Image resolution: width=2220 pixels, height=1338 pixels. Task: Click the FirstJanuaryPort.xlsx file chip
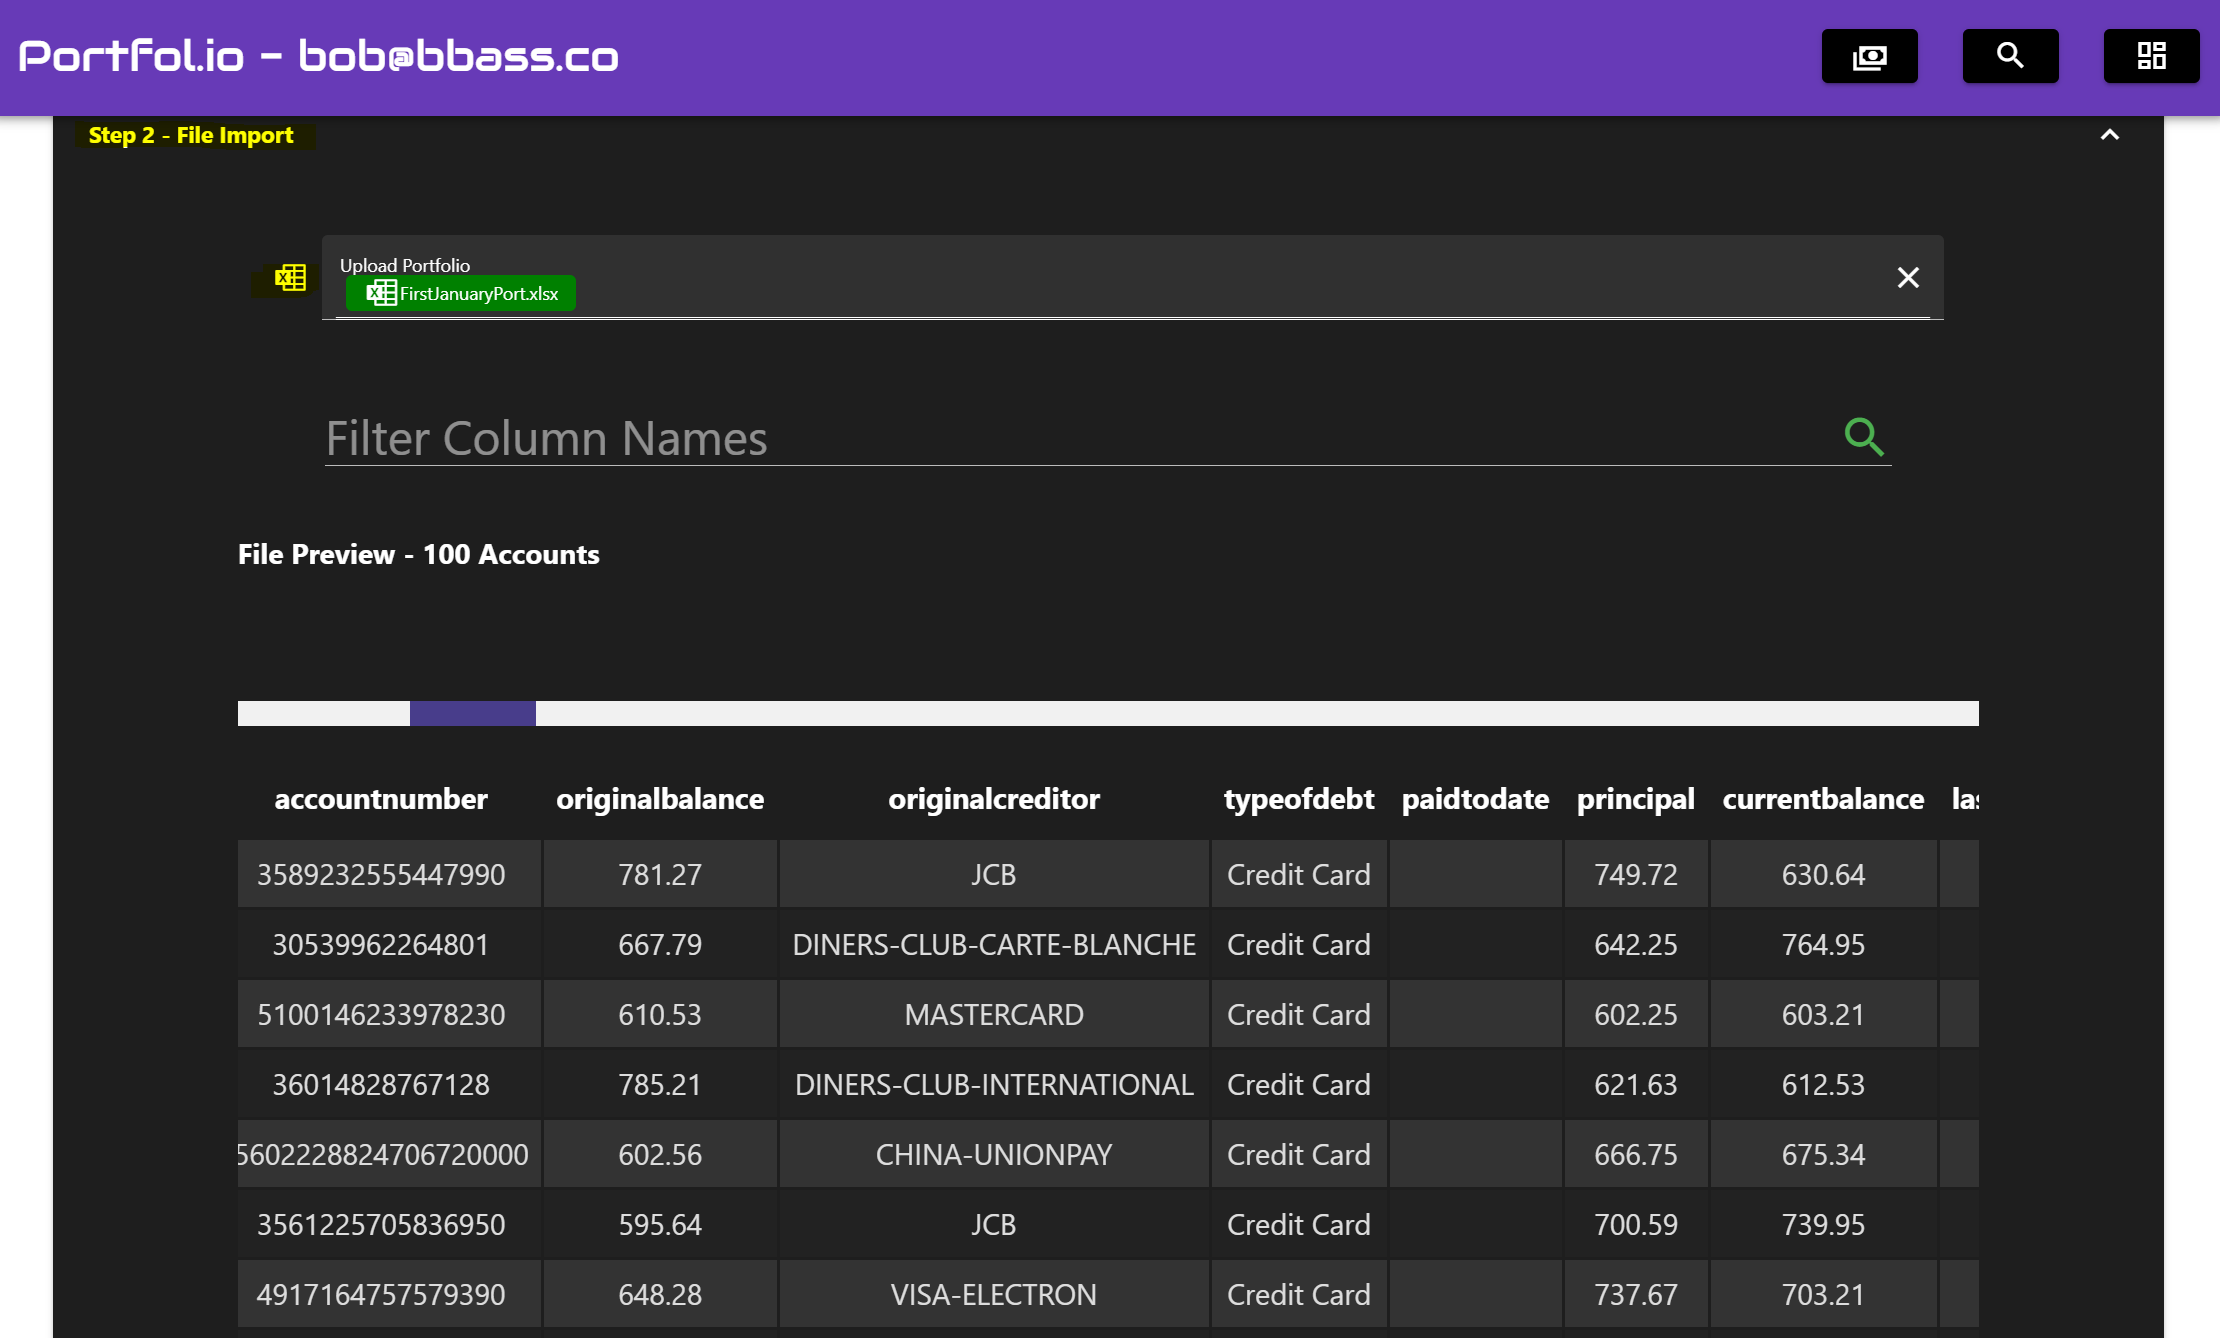point(478,293)
